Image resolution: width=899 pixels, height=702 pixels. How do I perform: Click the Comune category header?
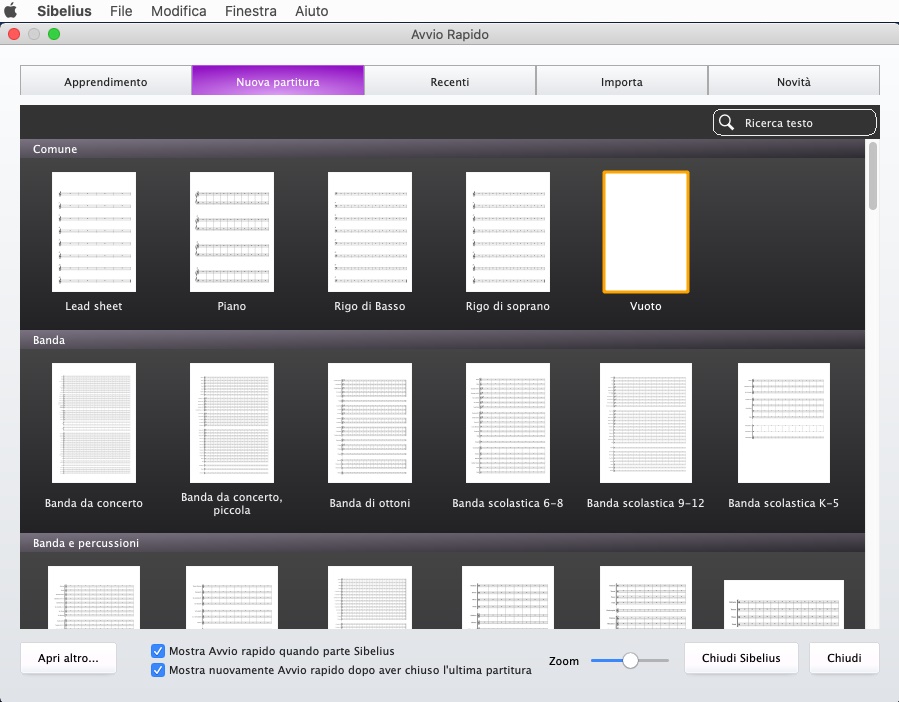coord(442,149)
